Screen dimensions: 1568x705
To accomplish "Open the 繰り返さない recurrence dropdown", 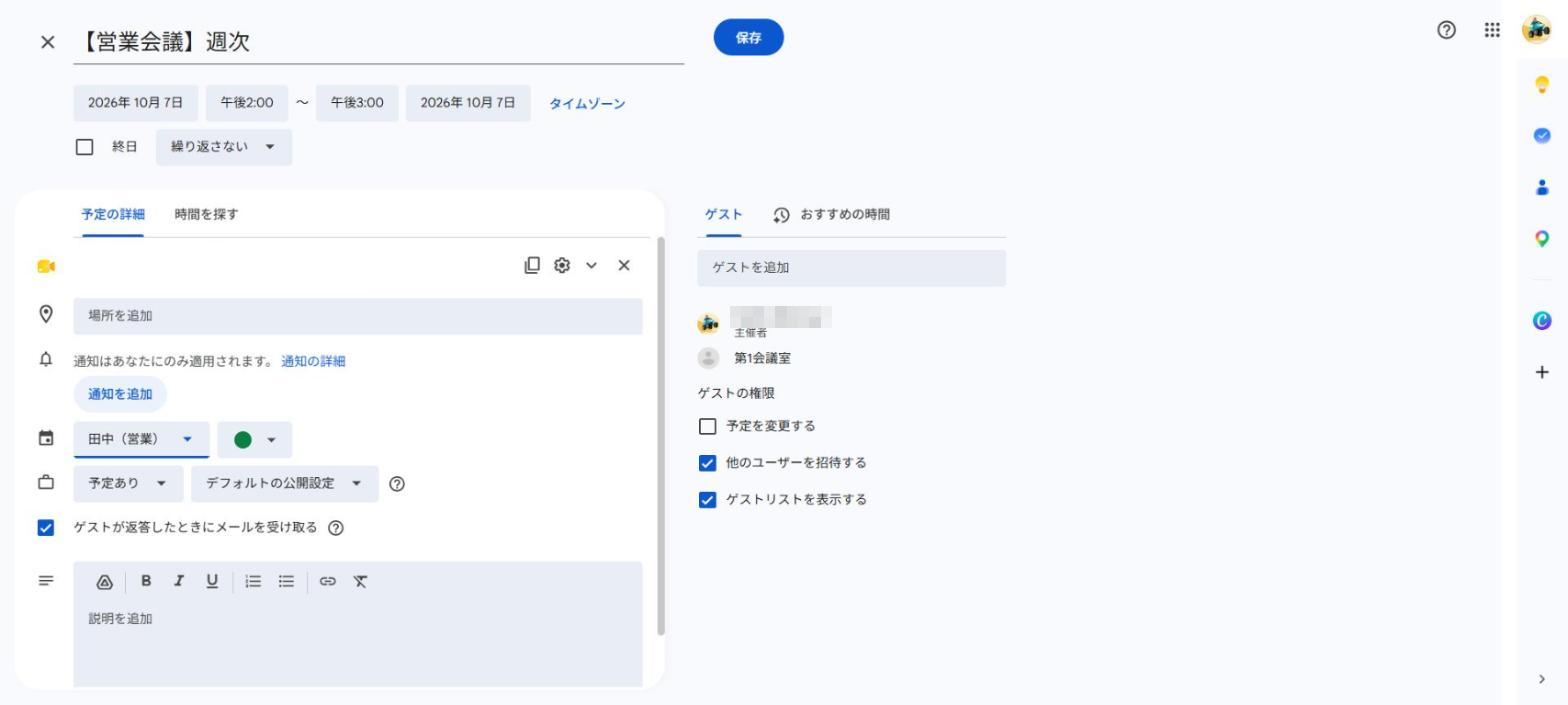I will click(x=224, y=147).
